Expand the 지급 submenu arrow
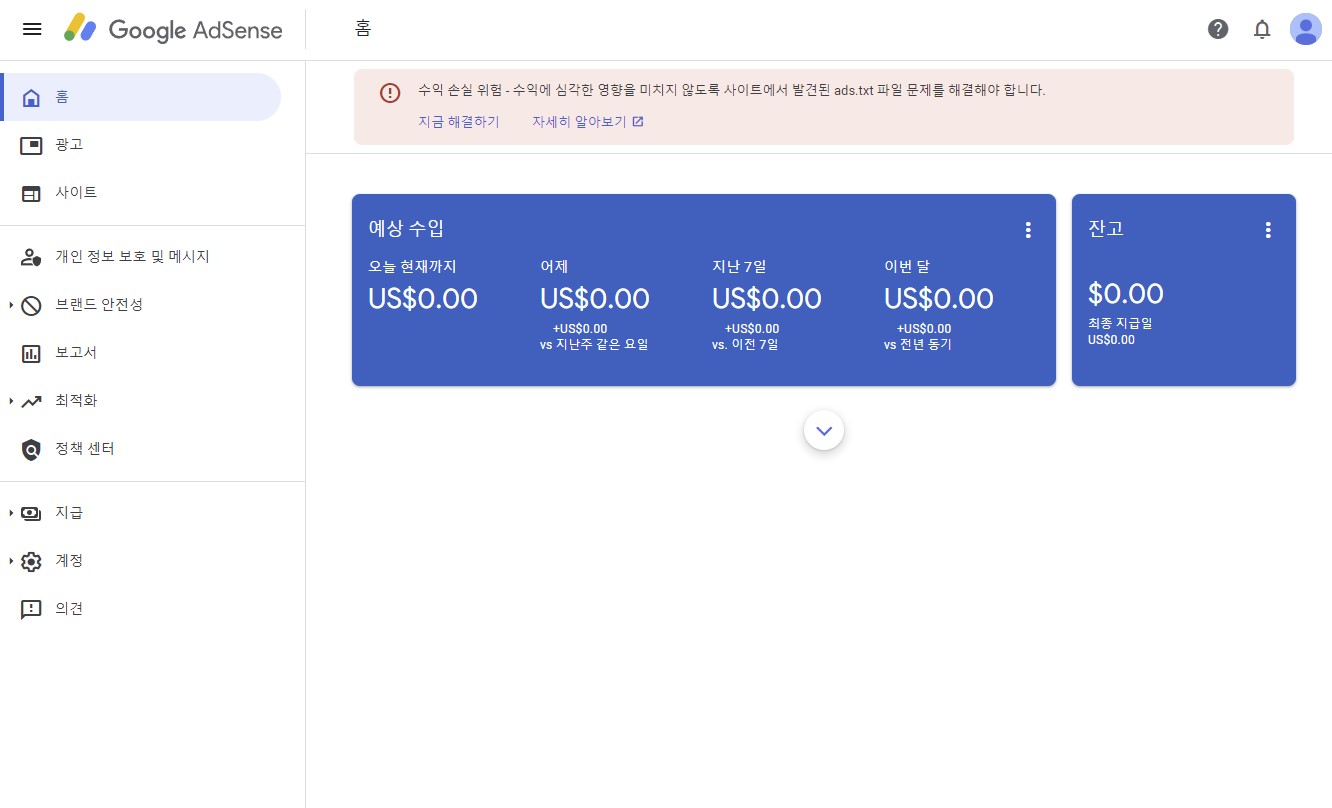1332x808 pixels. 11,513
